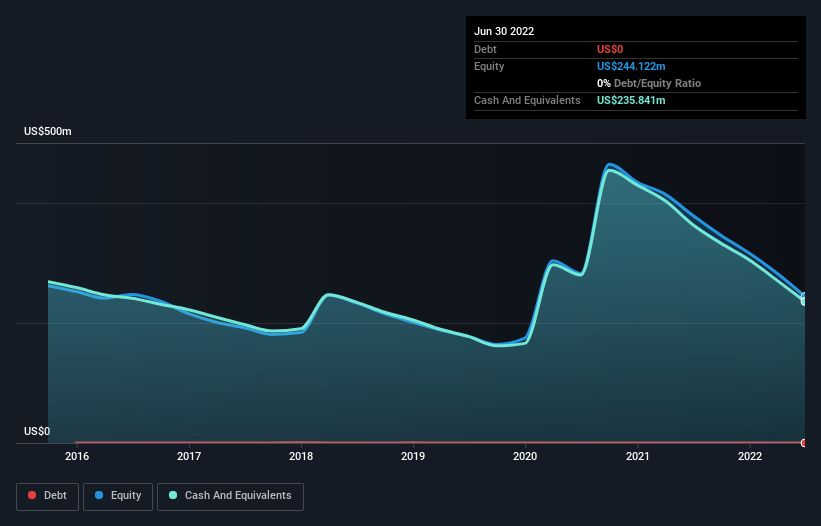The height and width of the screenshot is (526, 821).
Task: Toggle the Equity series legend button
Action: click(x=118, y=496)
